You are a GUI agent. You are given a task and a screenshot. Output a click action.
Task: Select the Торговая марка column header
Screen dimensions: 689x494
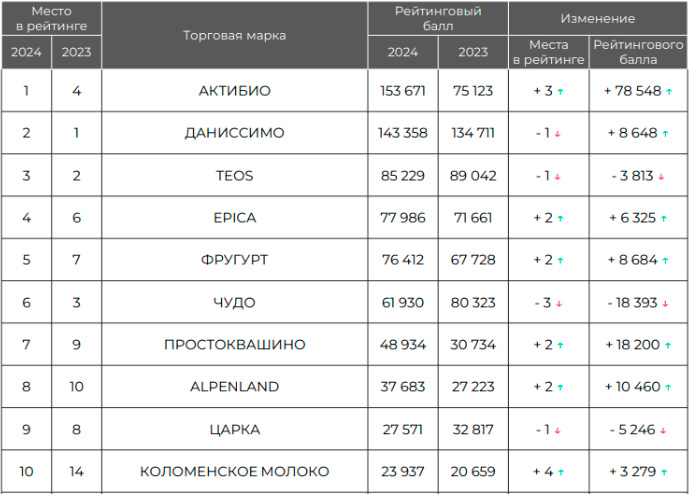pyautogui.click(x=235, y=35)
